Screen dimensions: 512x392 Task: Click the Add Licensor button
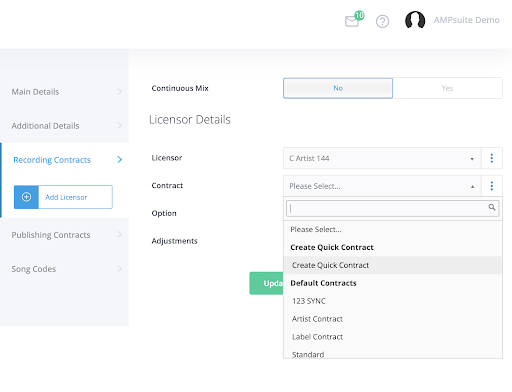[63, 197]
